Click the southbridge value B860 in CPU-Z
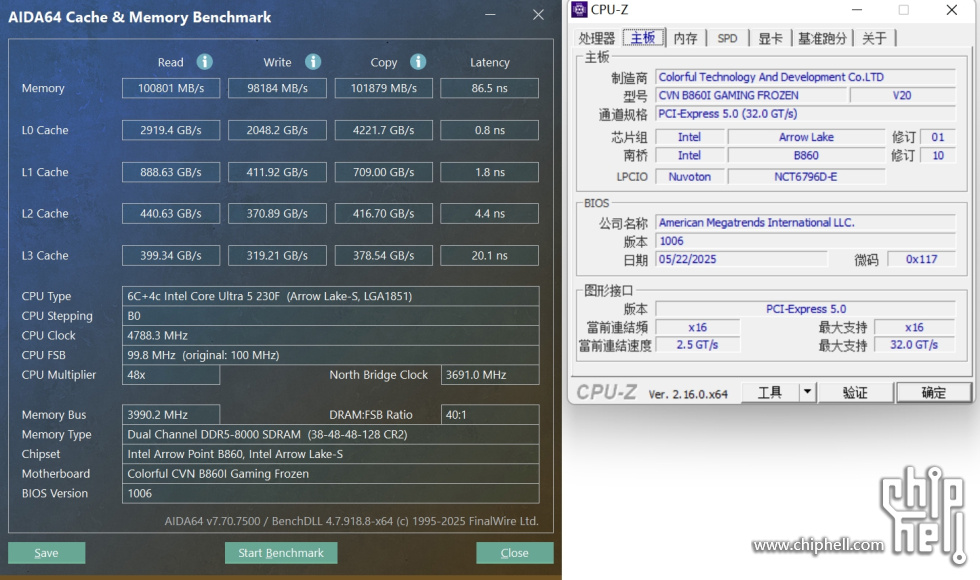980x580 pixels. (806, 155)
